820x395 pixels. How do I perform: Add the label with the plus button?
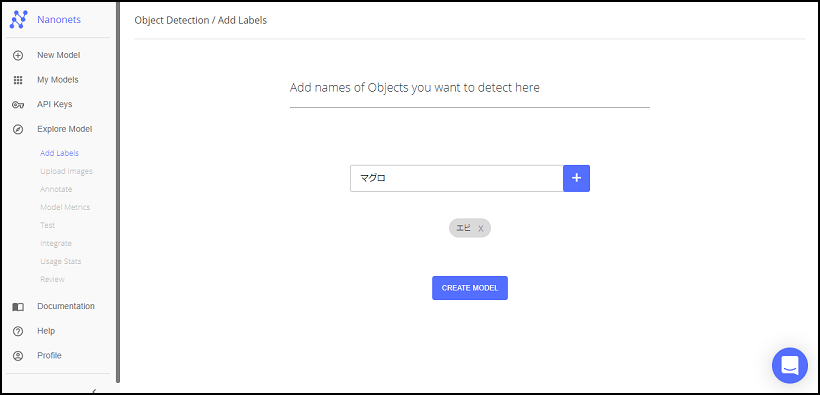(x=576, y=178)
